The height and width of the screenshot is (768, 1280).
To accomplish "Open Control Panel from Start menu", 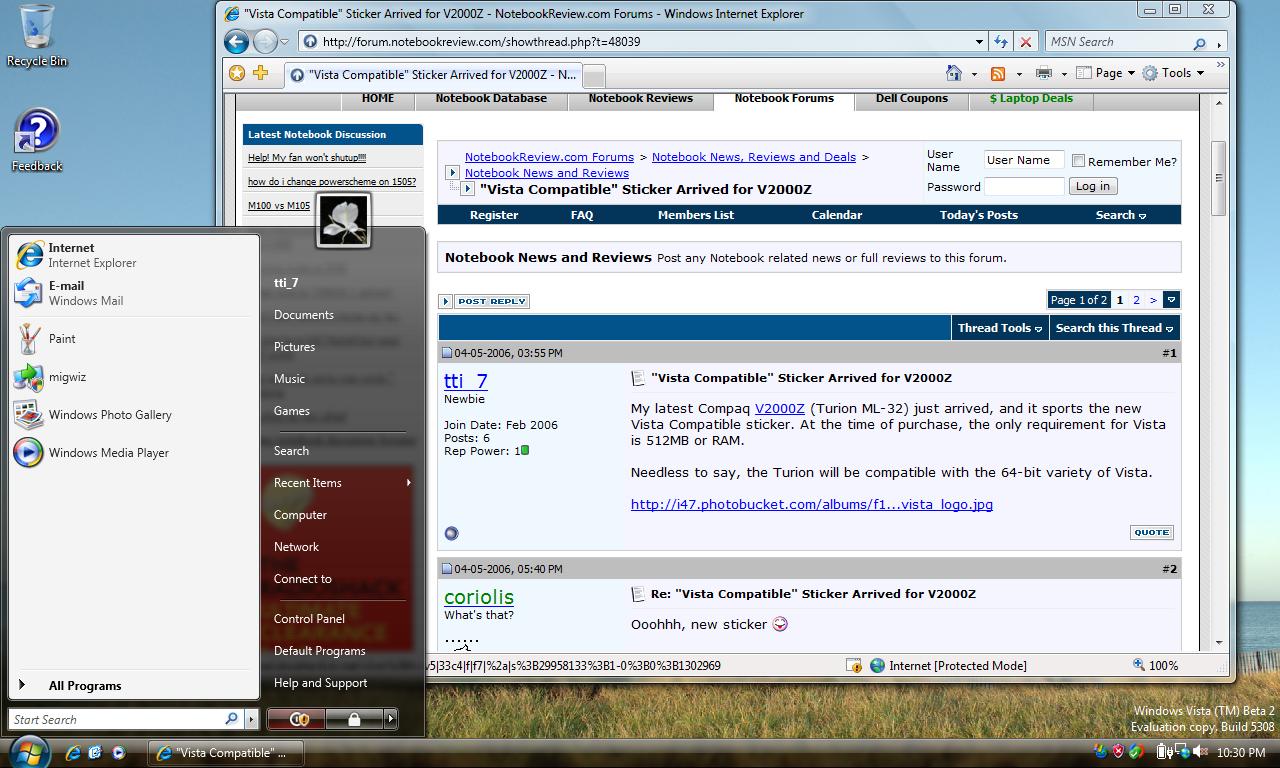I will pyautogui.click(x=309, y=619).
